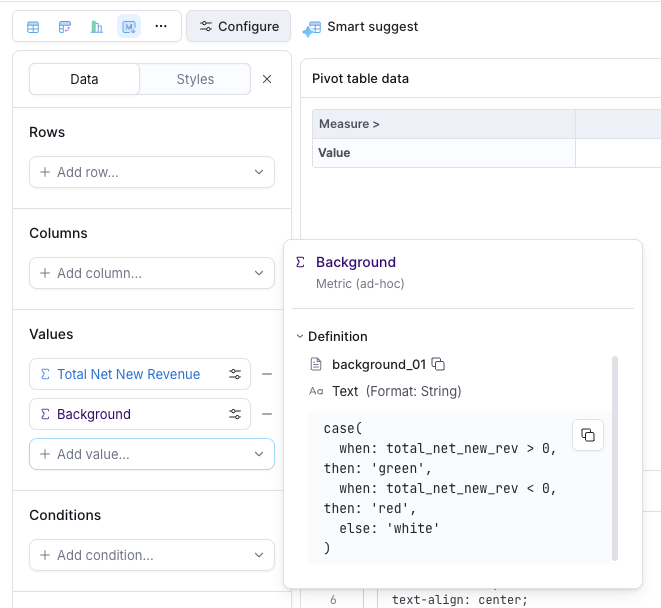This screenshot has width=661, height=608.
Task: Remove the Background value
Action: tap(267, 414)
